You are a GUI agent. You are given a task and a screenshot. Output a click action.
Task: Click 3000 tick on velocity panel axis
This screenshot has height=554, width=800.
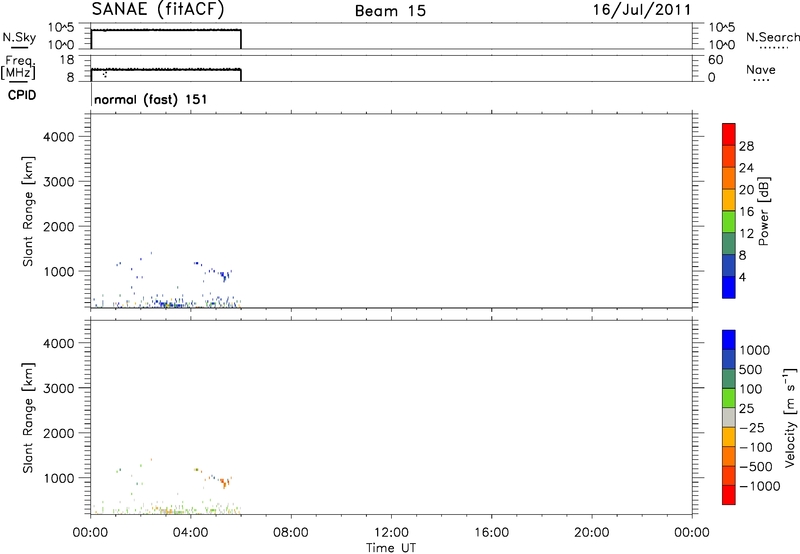(x=59, y=388)
